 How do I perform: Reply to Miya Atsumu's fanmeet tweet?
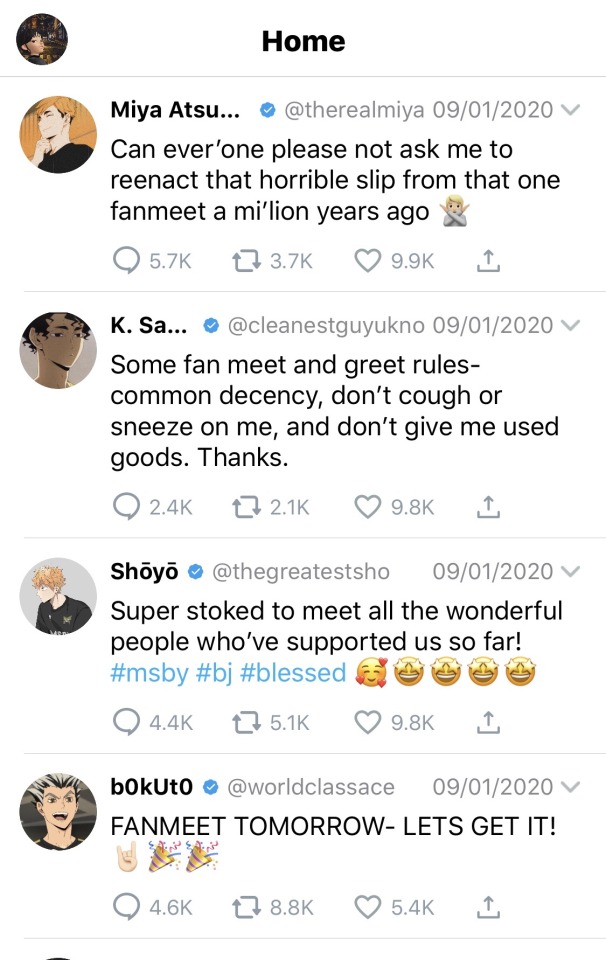(x=127, y=261)
